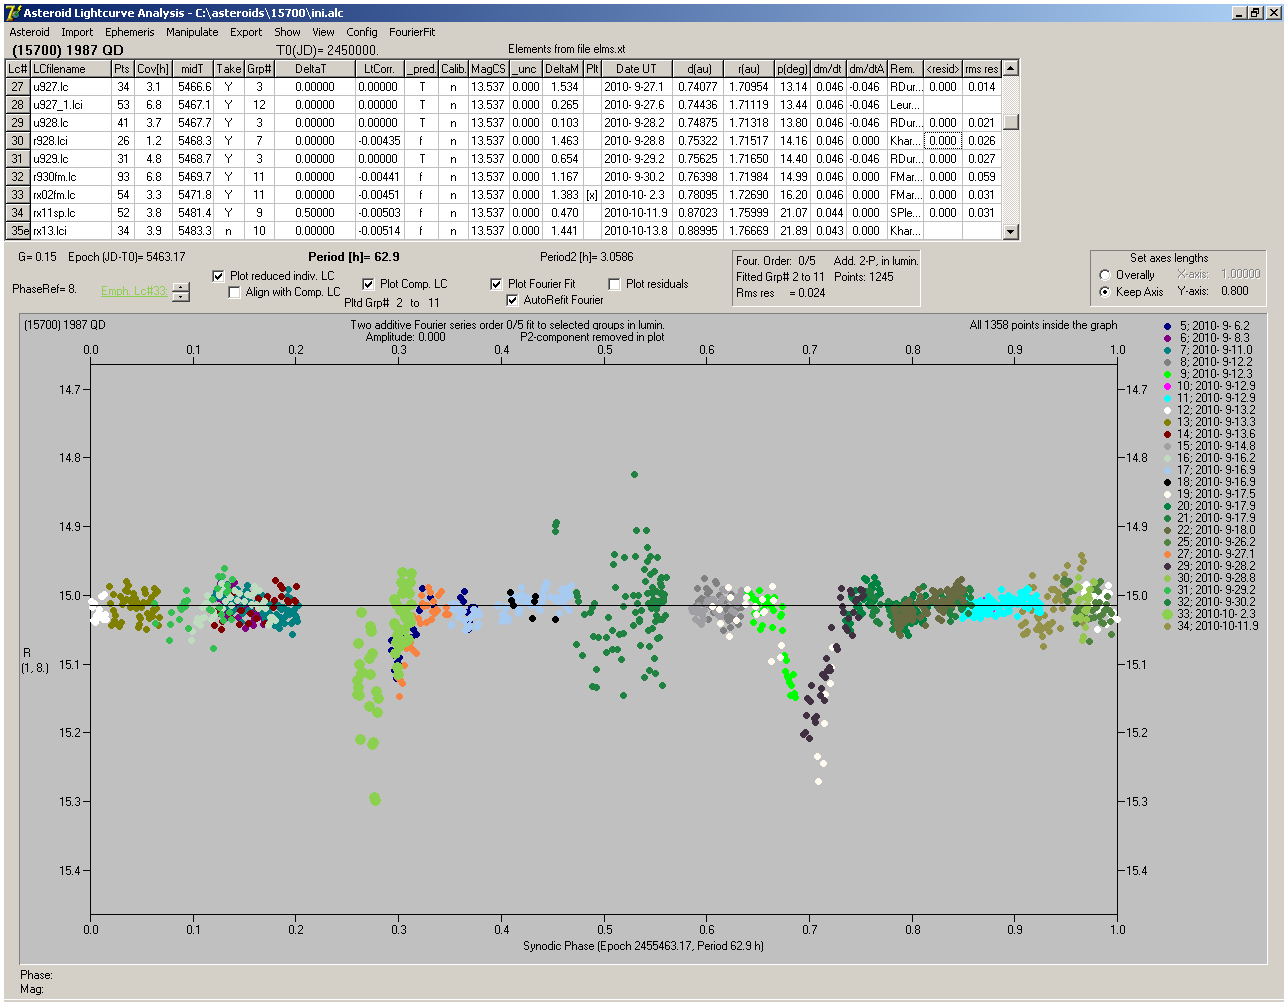Toggle Plot Comp. LC checkbox
1288x1002 pixels.
click(368, 284)
